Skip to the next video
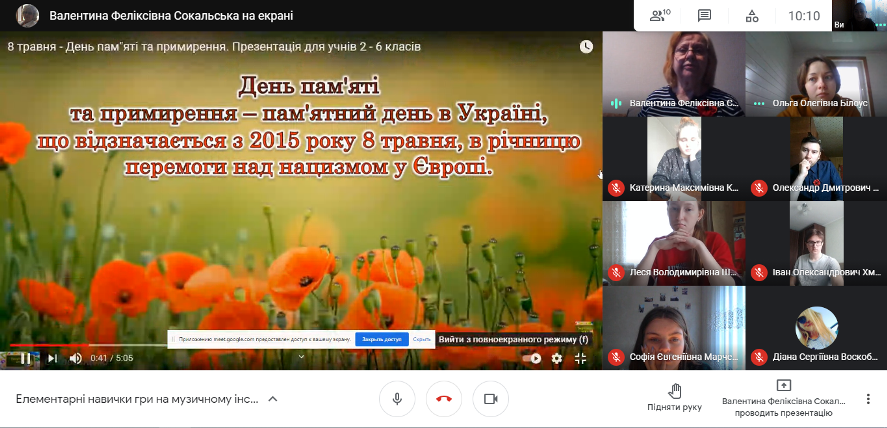The image size is (887, 428). [52, 358]
